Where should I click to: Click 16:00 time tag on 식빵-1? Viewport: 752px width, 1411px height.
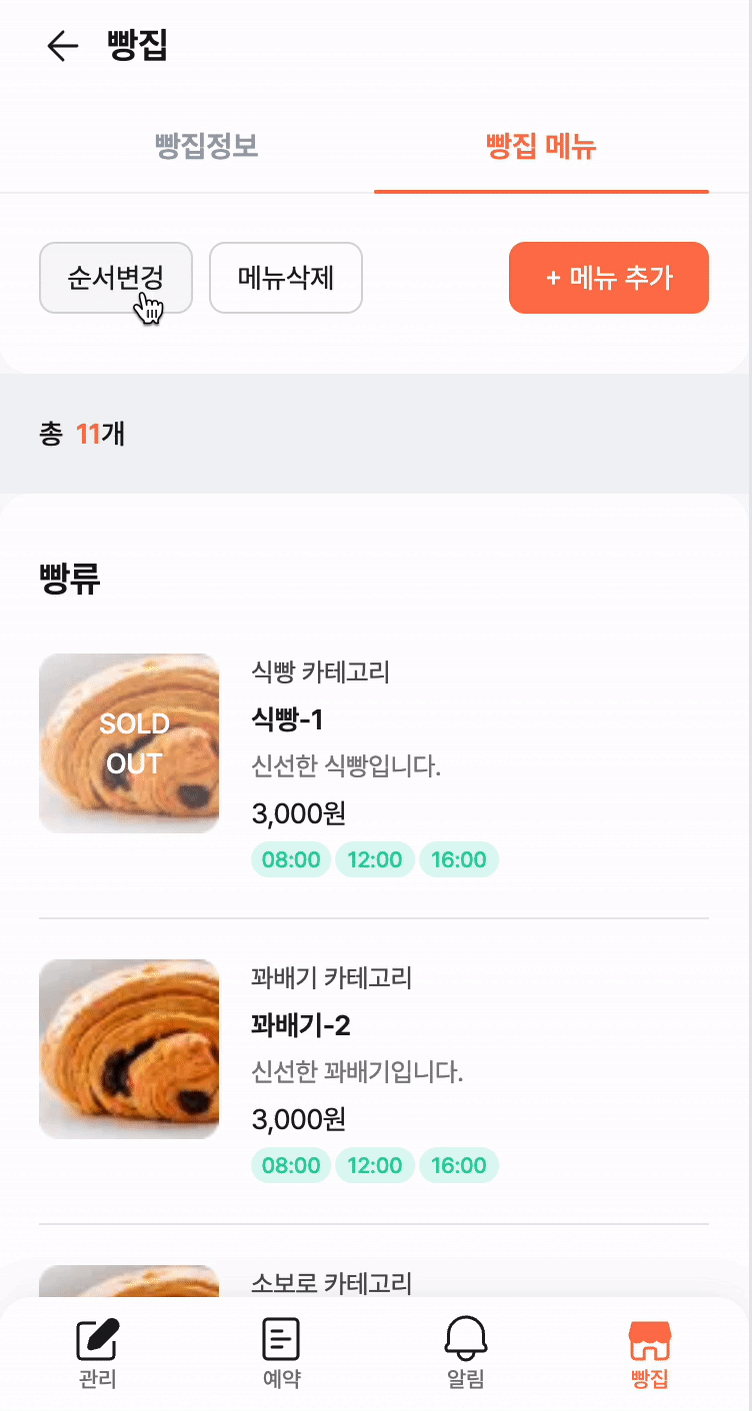[459, 860]
